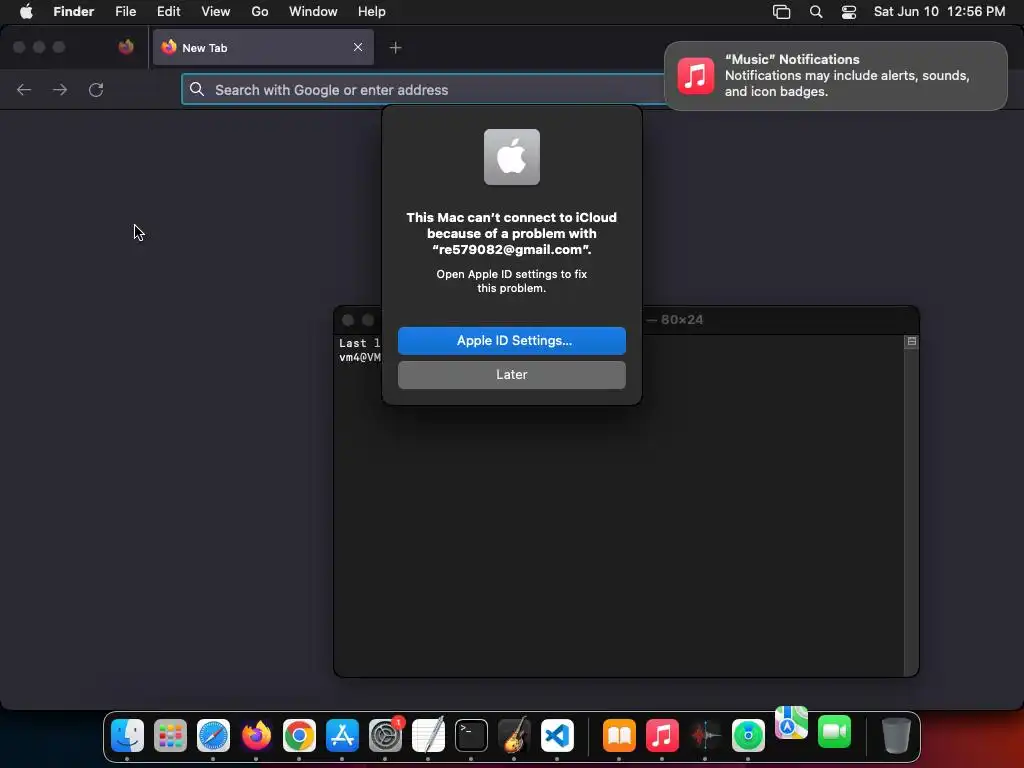Open the Edit menu
Viewport: 1024px width, 768px height.
pos(168,11)
